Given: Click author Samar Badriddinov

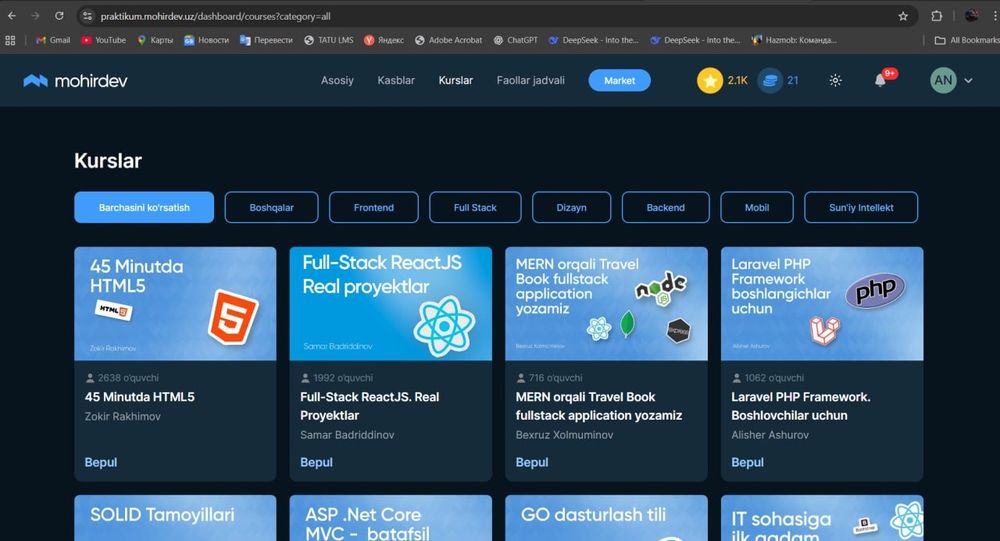Looking at the screenshot, I should (347, 435).
